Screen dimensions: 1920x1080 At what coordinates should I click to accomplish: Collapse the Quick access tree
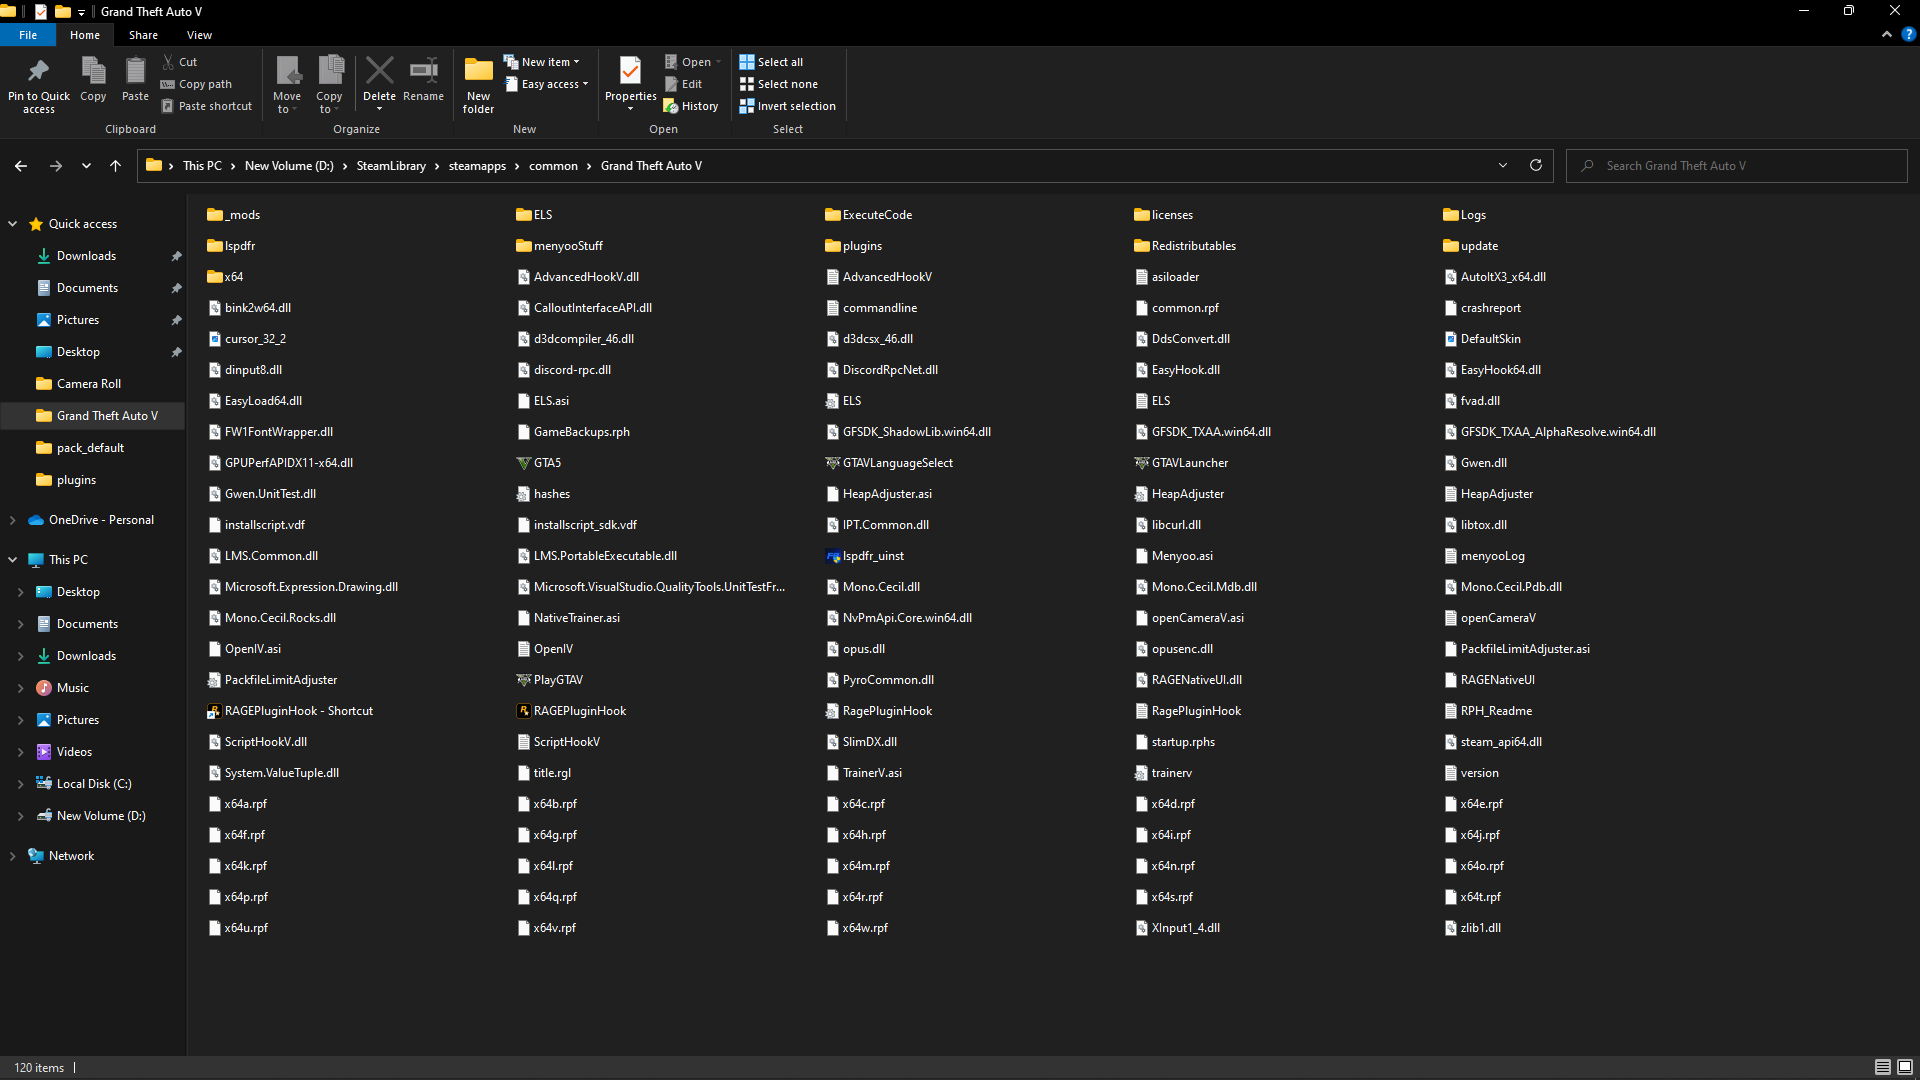click(x=13, y=224)
